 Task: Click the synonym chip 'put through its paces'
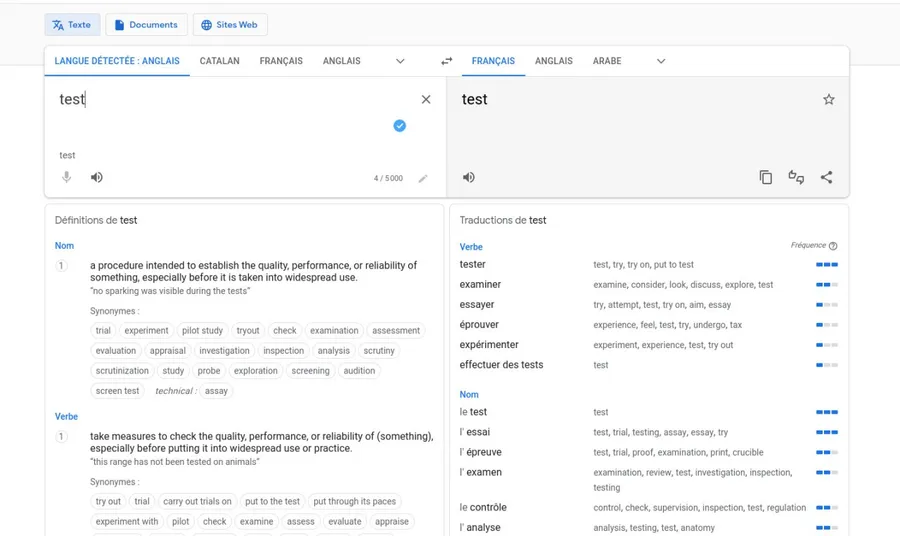click(355, 502)
